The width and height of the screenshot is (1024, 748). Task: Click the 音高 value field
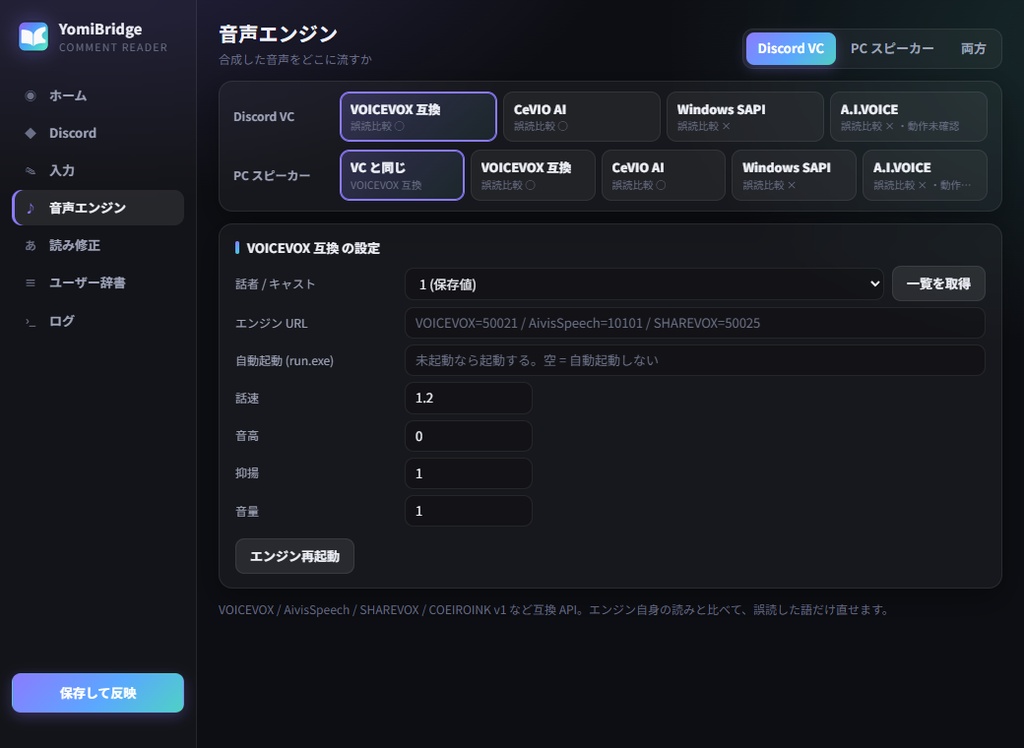coord(468,436)
